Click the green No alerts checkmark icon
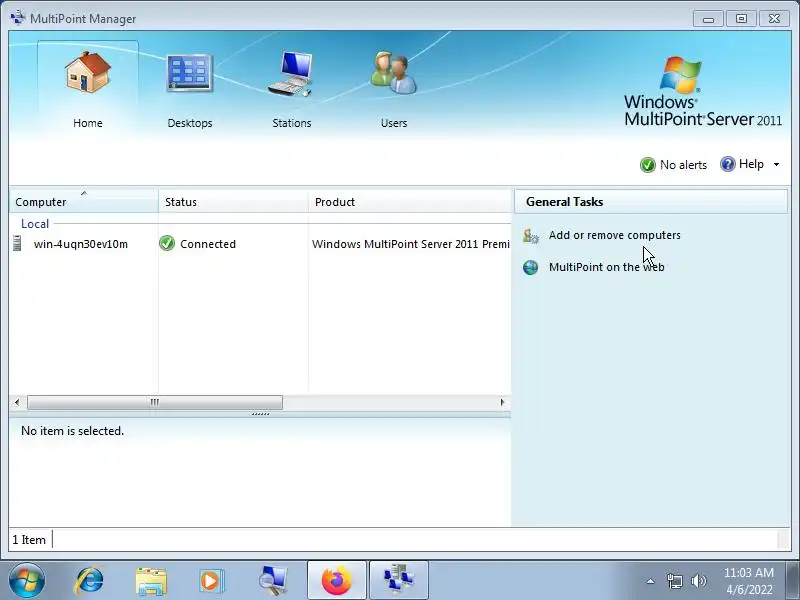Image resolution: width=800 pixels, height=600 pixels. point(647,165)
